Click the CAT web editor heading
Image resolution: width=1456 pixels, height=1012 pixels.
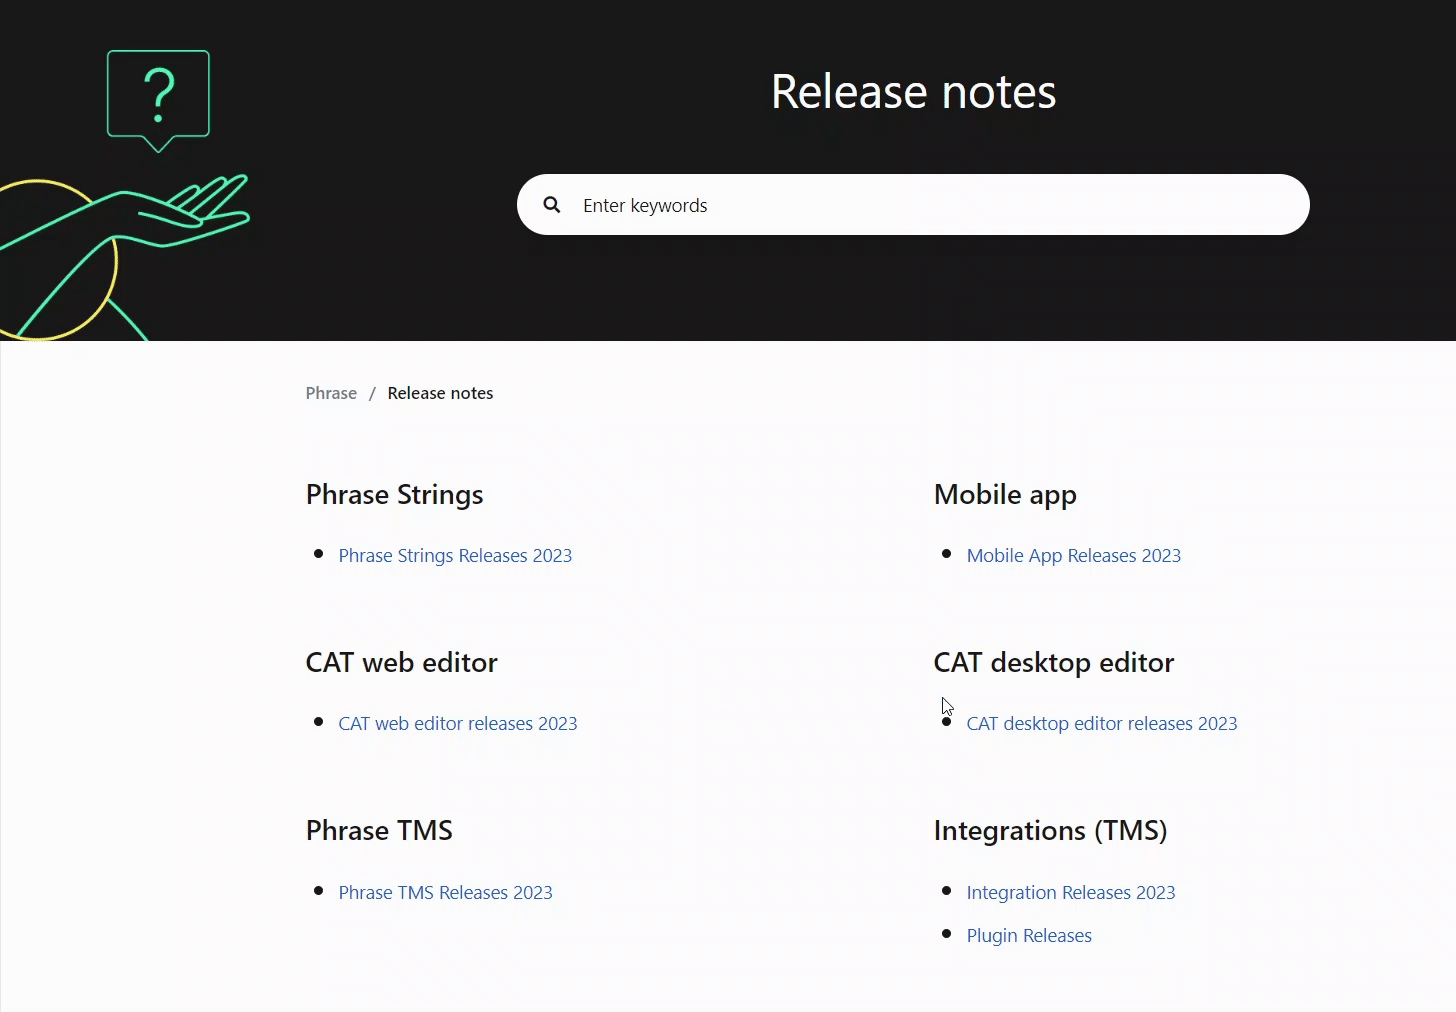click(401, 662)
